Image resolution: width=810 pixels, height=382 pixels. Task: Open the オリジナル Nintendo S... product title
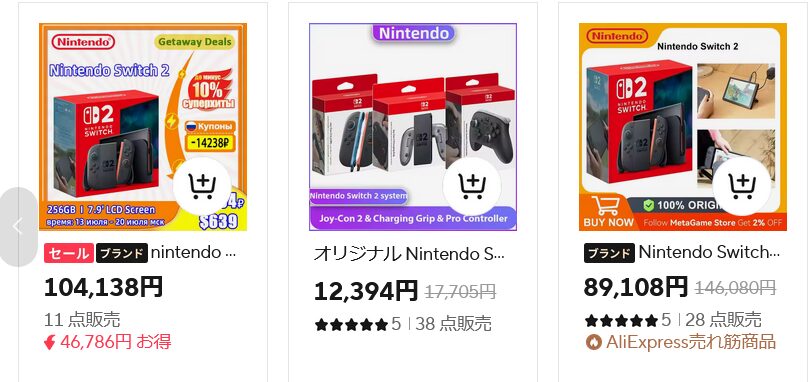409,254
